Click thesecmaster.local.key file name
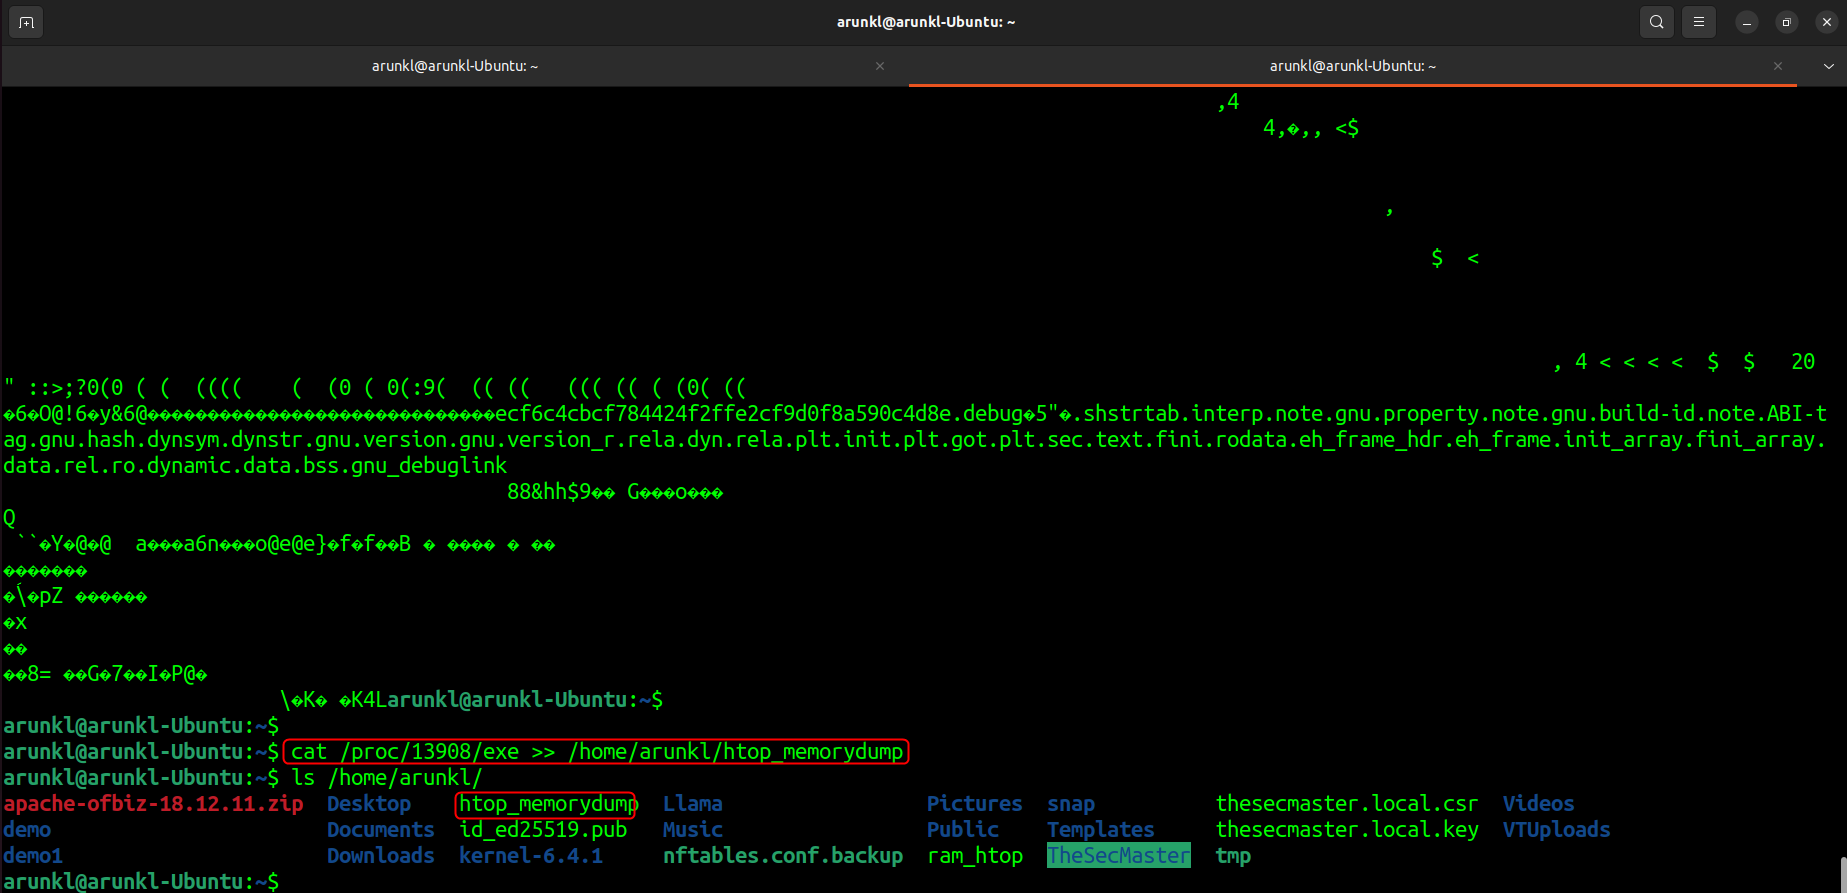This screenshot has width=1847, height=893. pos(1347,830)
